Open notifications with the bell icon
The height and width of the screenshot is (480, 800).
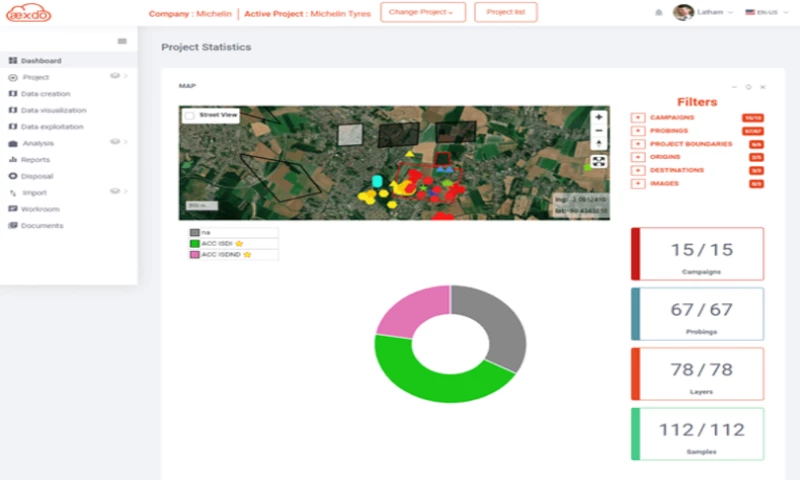[x=659, y=12]
